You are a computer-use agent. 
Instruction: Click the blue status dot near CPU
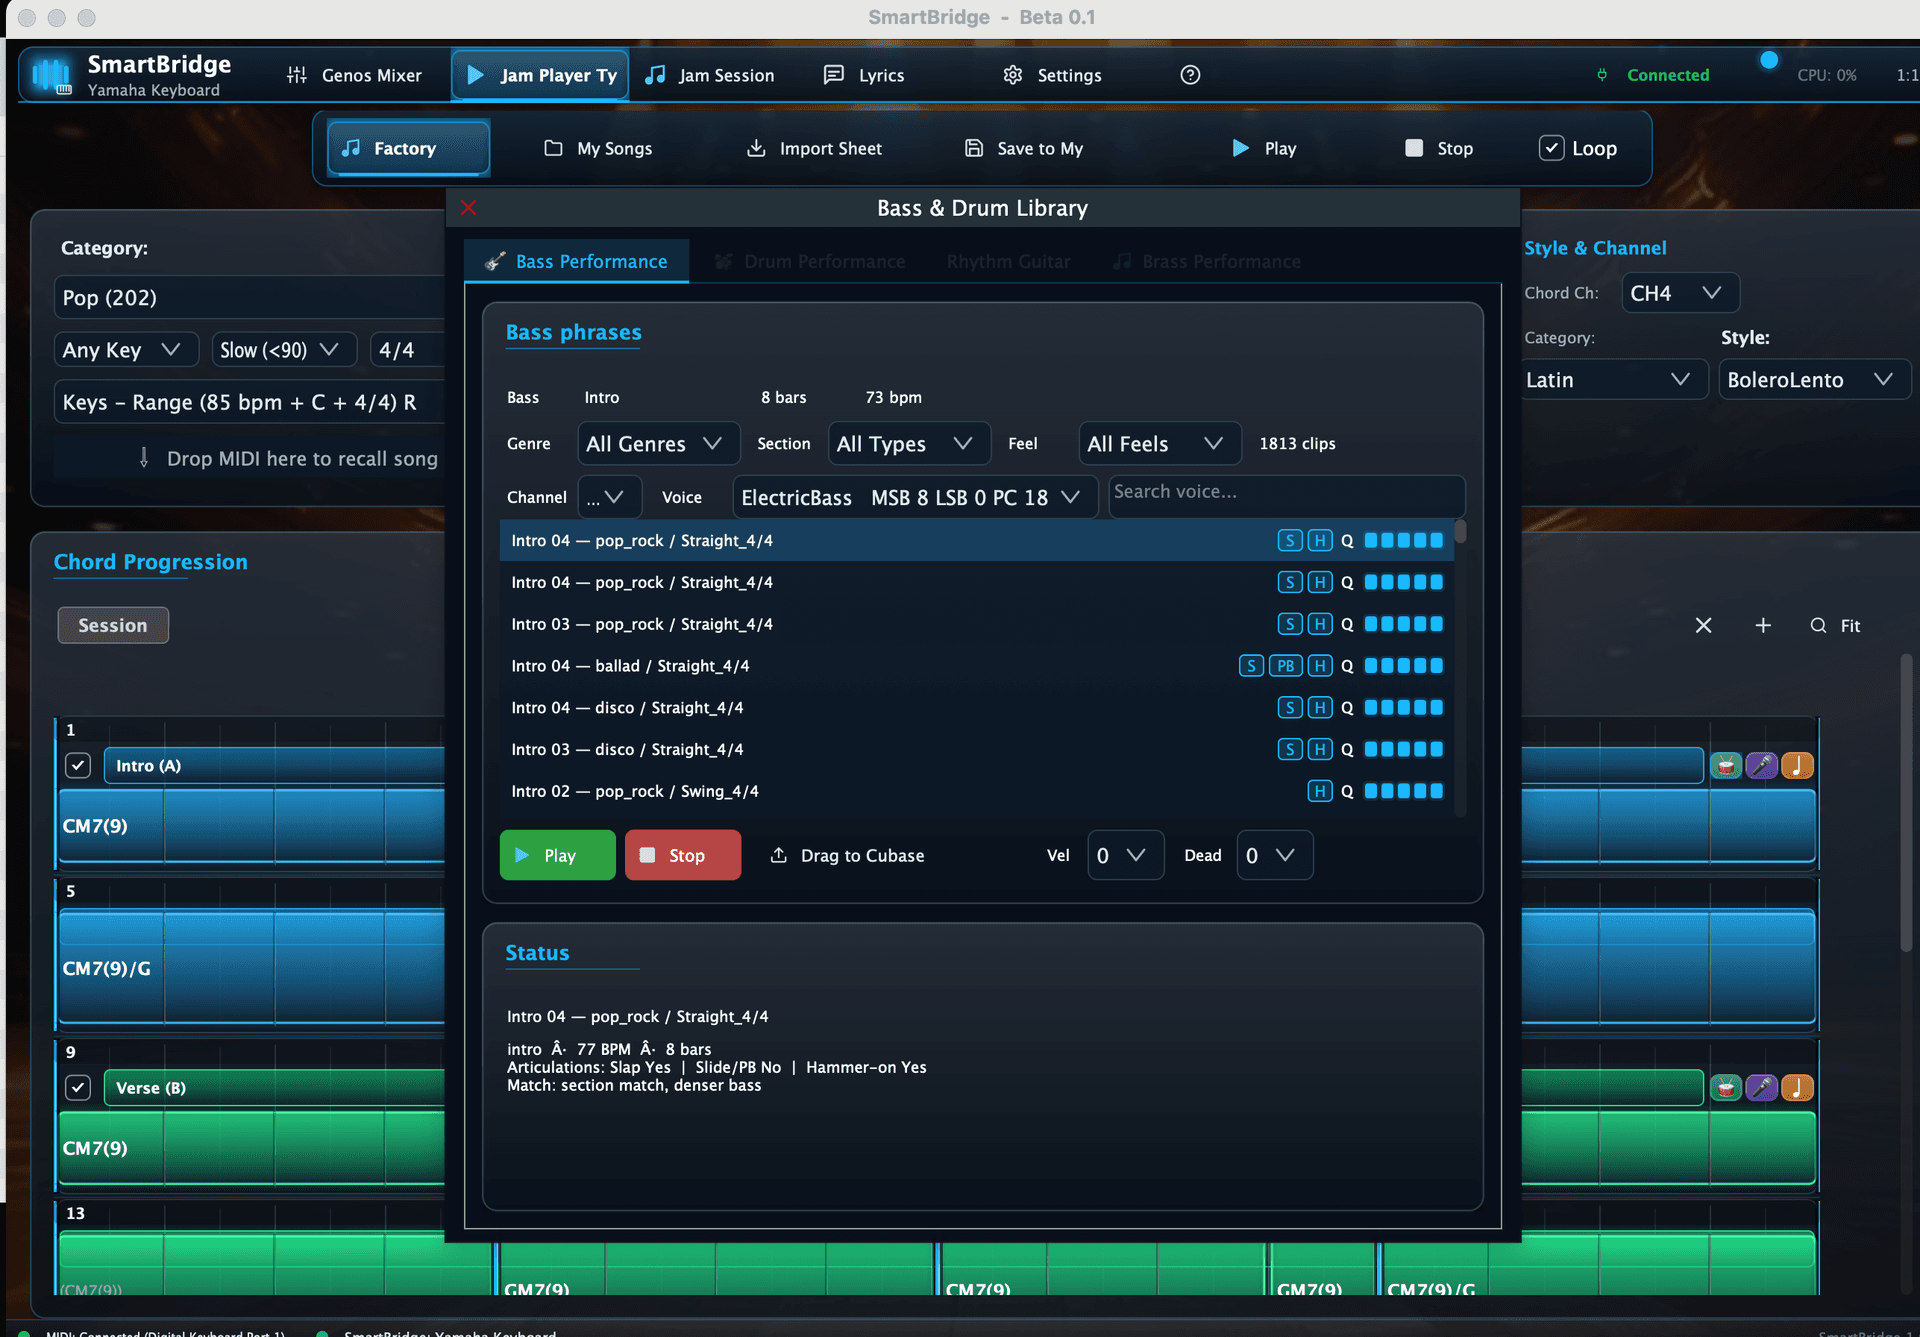1769,60
